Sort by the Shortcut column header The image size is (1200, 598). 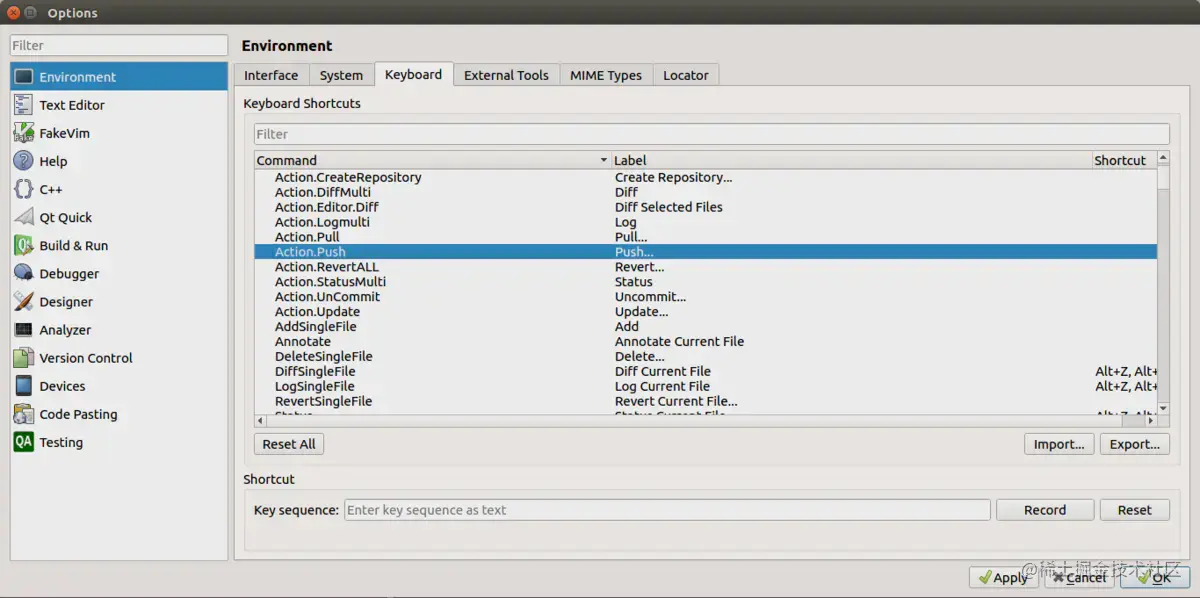[1124, 160]
